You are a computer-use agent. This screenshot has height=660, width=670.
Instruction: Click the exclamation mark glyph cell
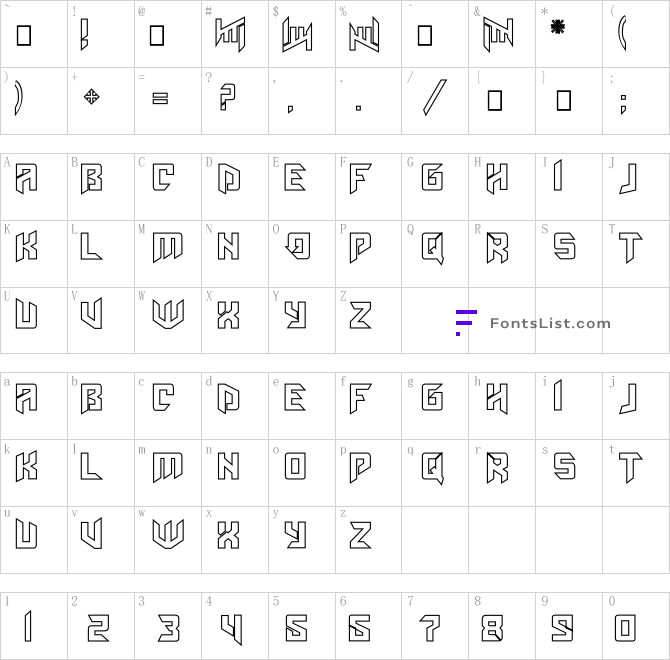point(85,35)
